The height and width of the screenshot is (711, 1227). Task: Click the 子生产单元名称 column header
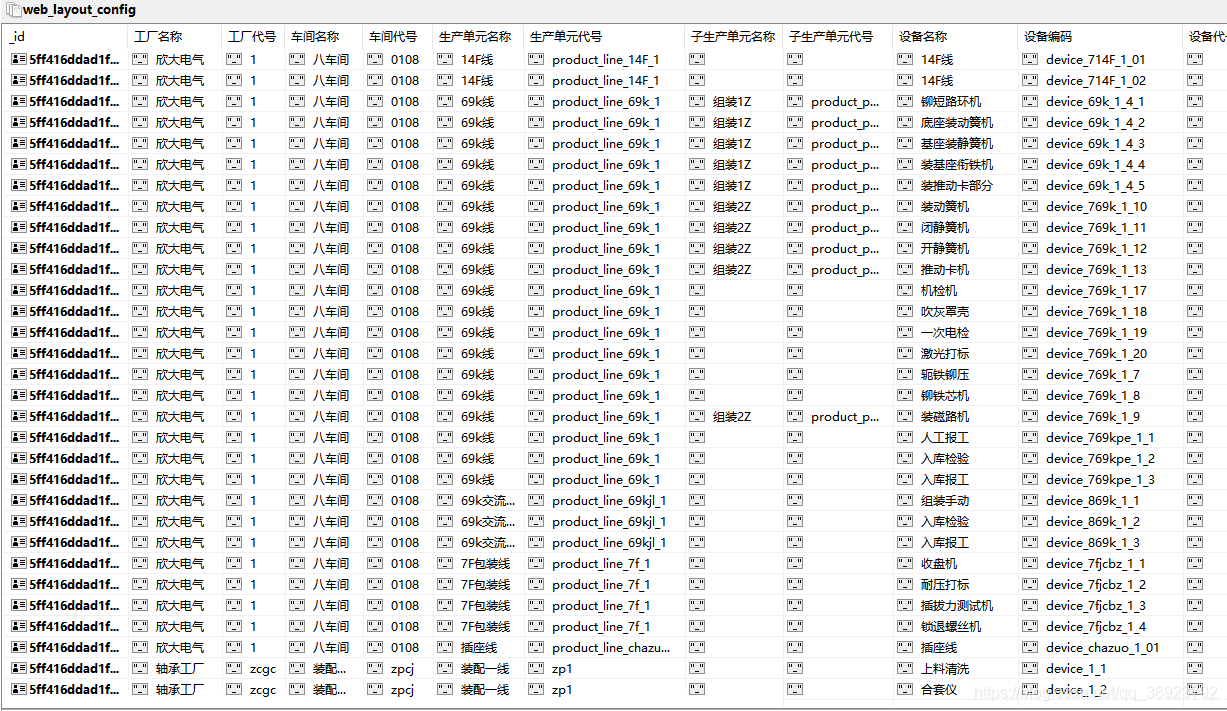coord(734,37)
